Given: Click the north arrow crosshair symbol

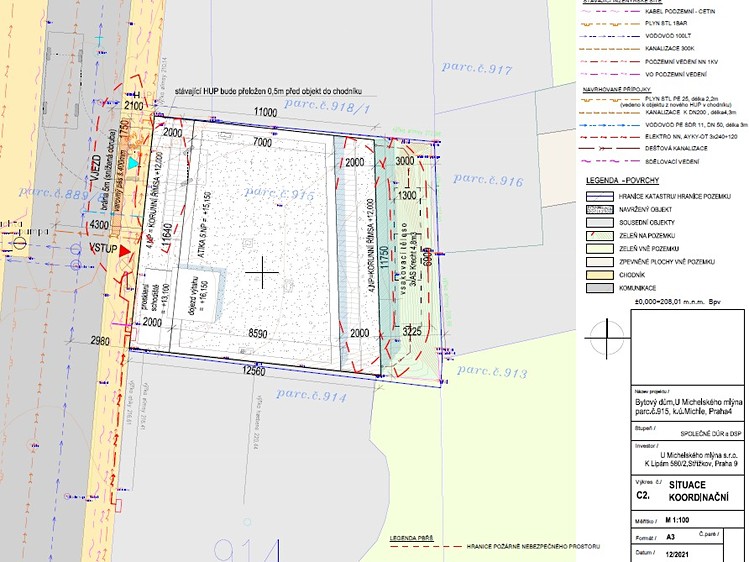Looking at the screenshot, I should [607, 338].
